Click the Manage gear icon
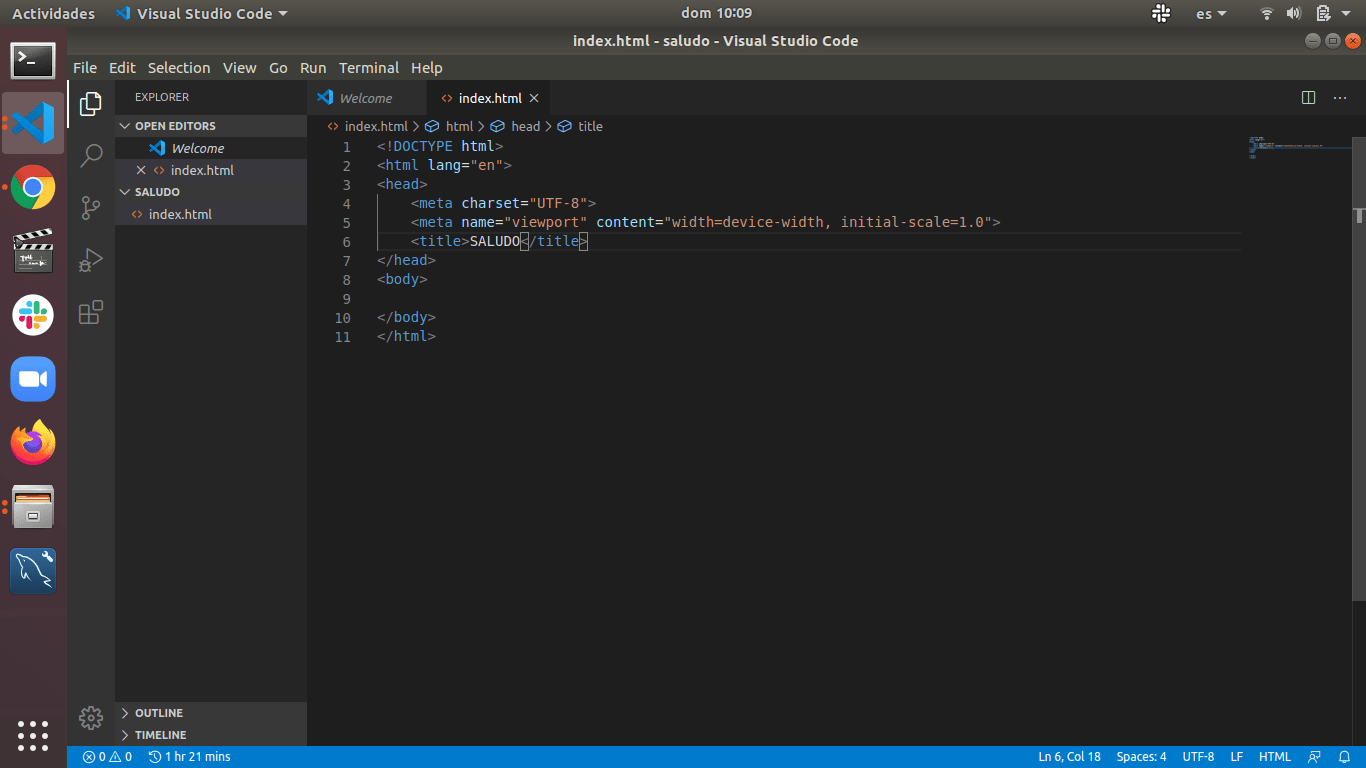 [x=91, y=717]
